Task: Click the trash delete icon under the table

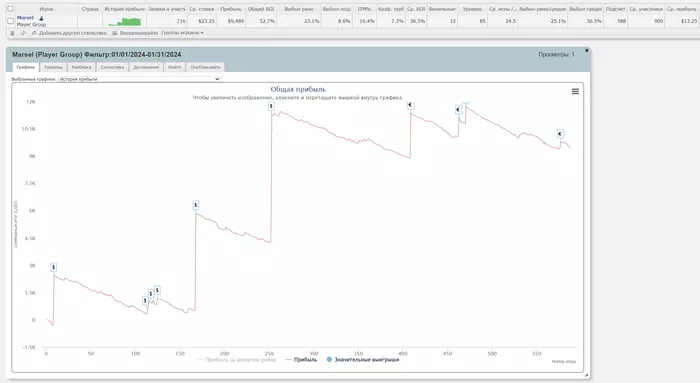Action: tap(12, 33)
